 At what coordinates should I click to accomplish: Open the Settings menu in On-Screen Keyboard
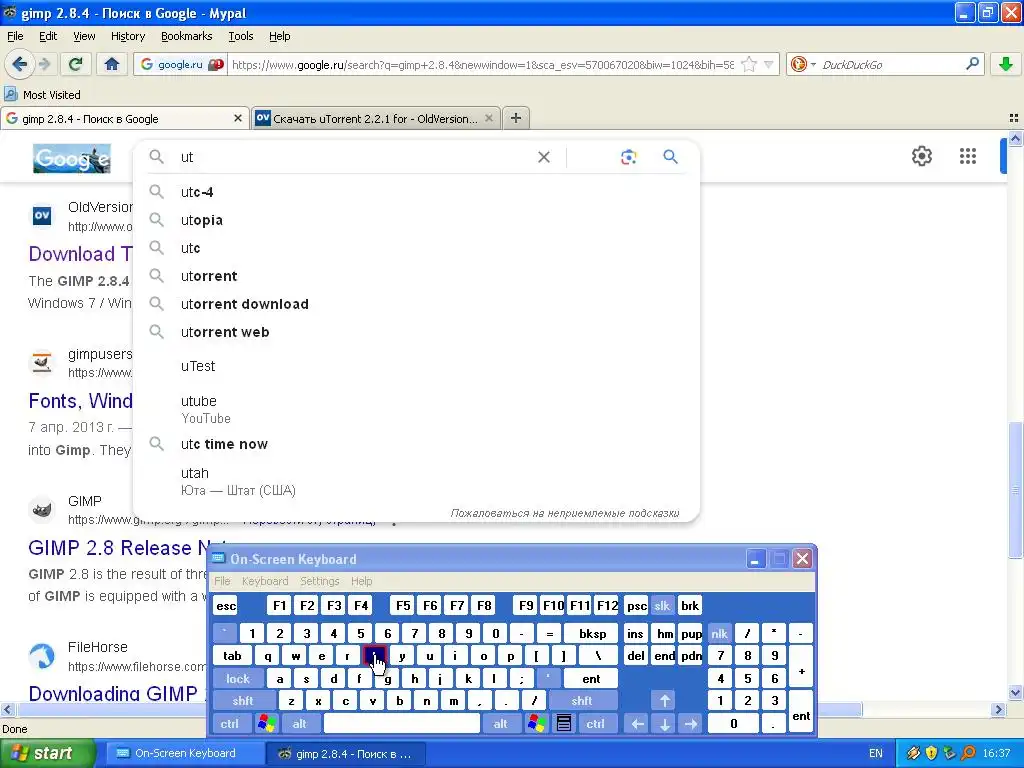319,581
